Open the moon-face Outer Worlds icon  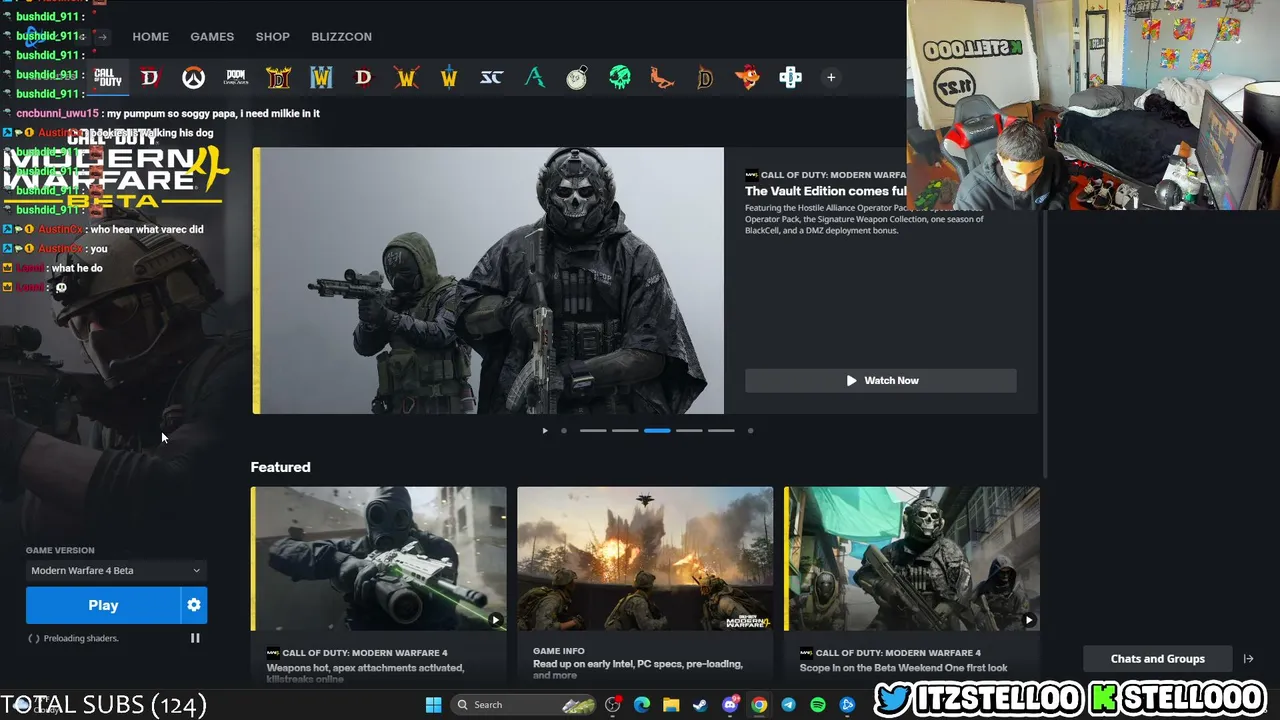577,77
